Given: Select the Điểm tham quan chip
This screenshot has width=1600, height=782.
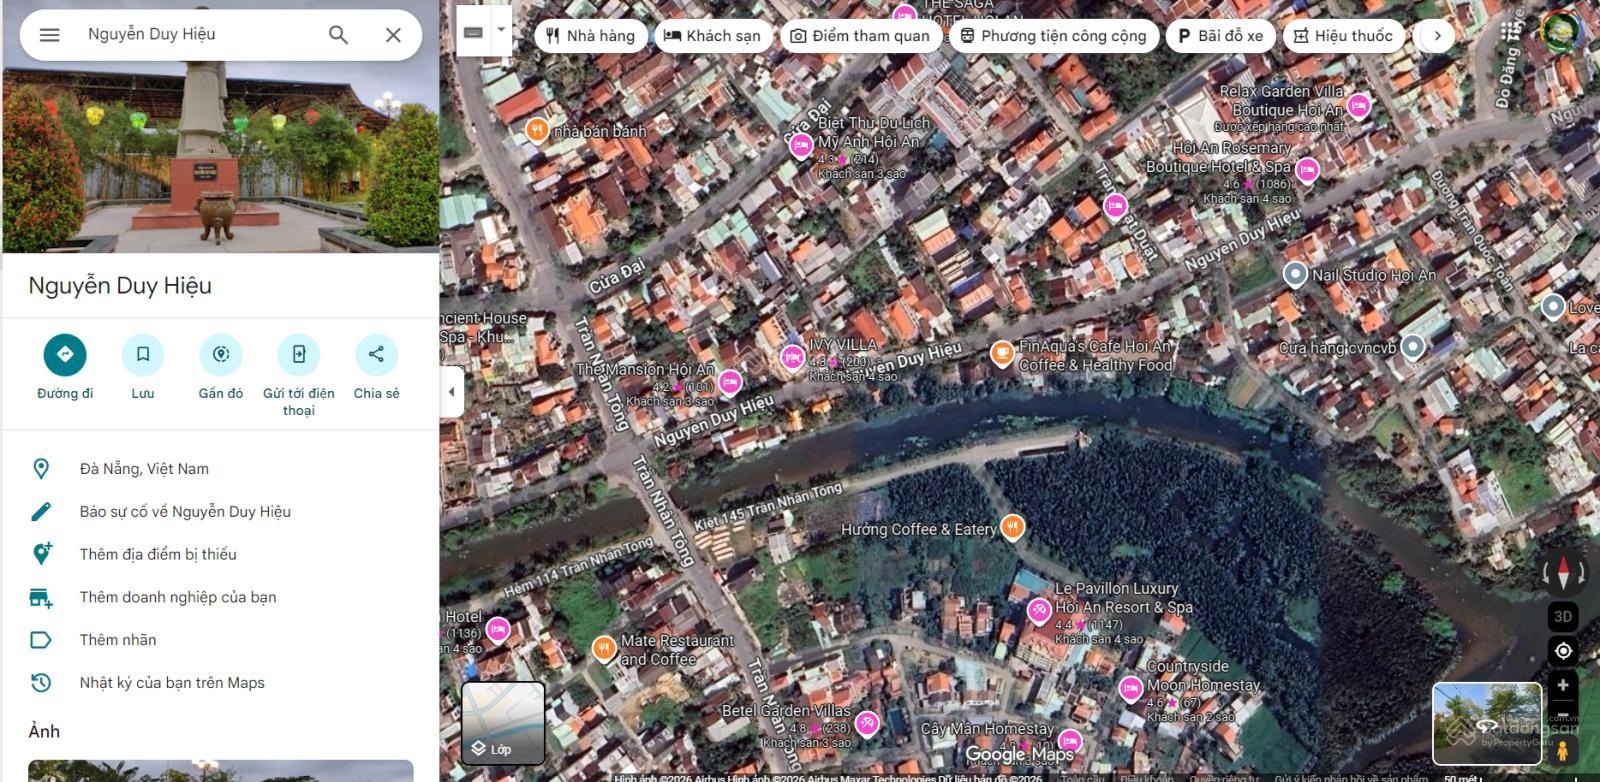Looking at the screenshot, I should [860, 36].
